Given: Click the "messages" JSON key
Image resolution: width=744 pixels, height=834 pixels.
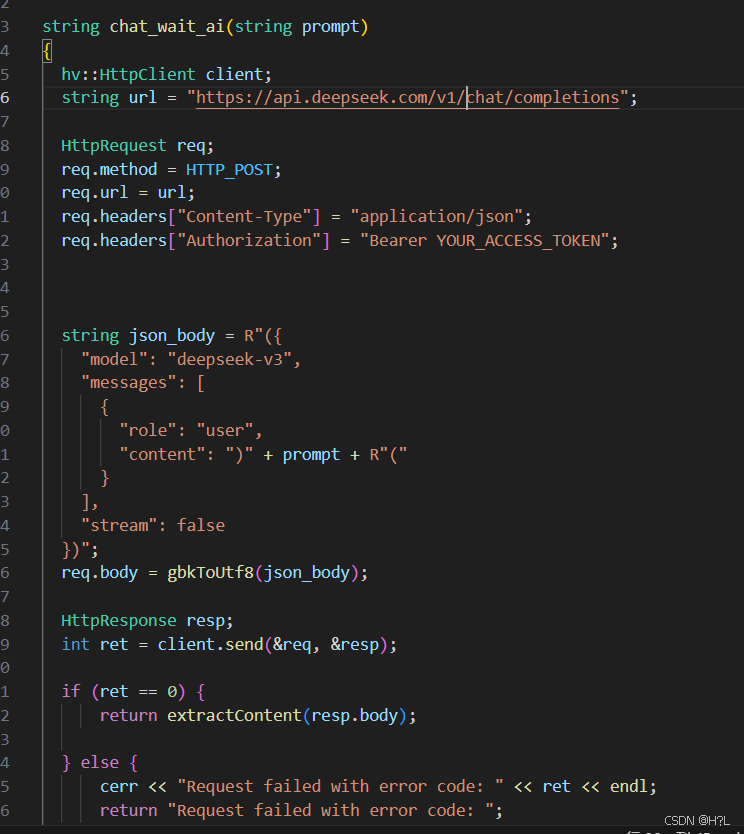Looking at the screenshot, I should pos(129,383).
